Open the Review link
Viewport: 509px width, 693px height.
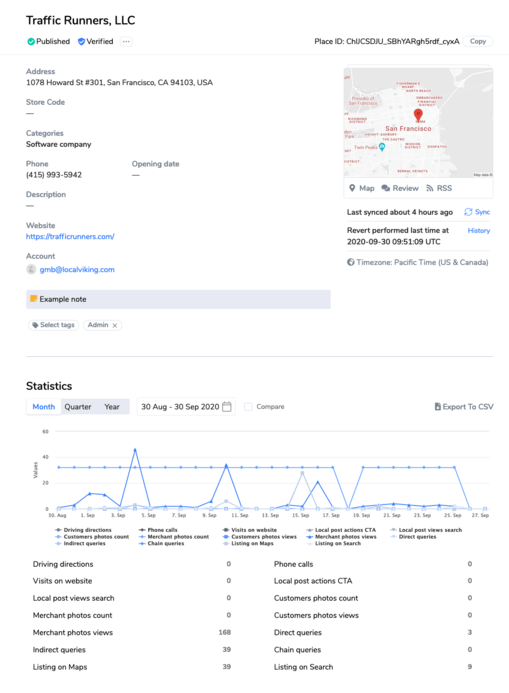point(405,188)
